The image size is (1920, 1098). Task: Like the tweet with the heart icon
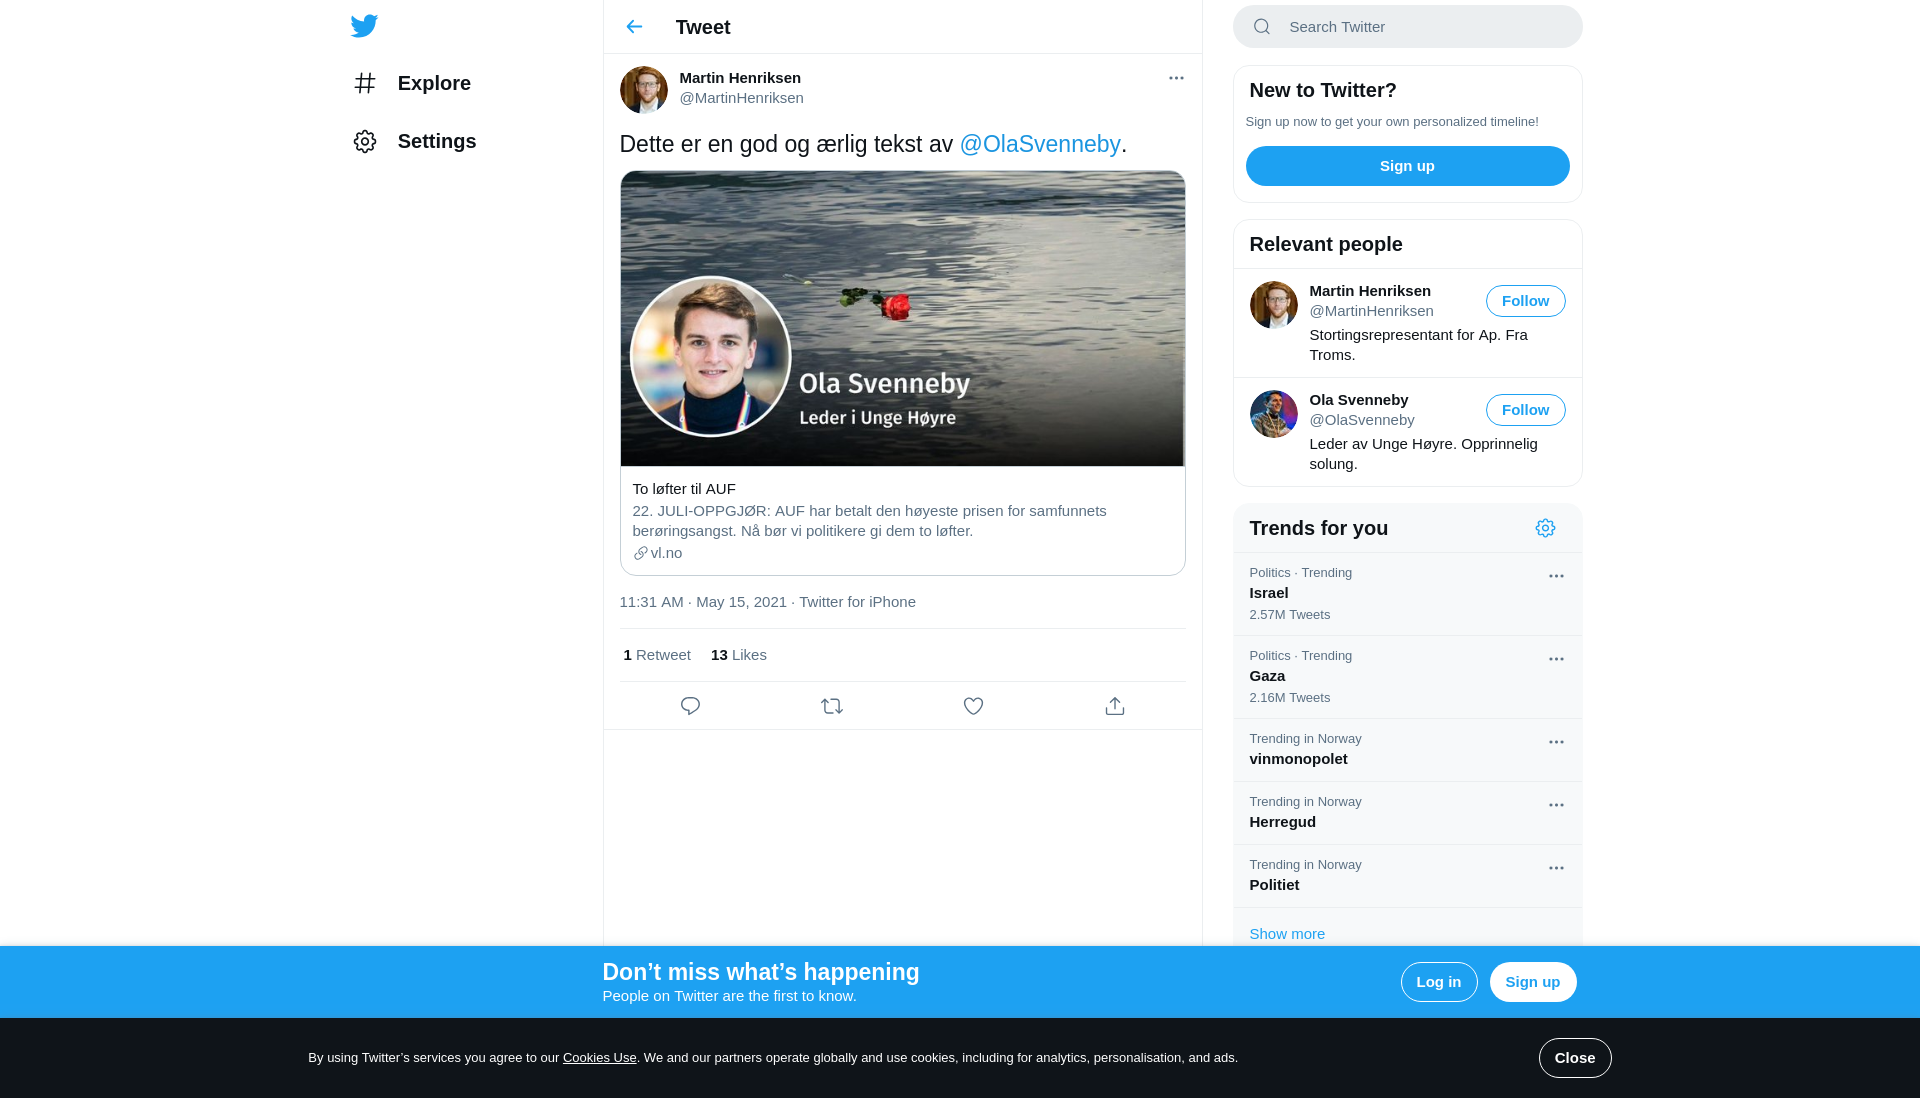click(x=973, y=706)
